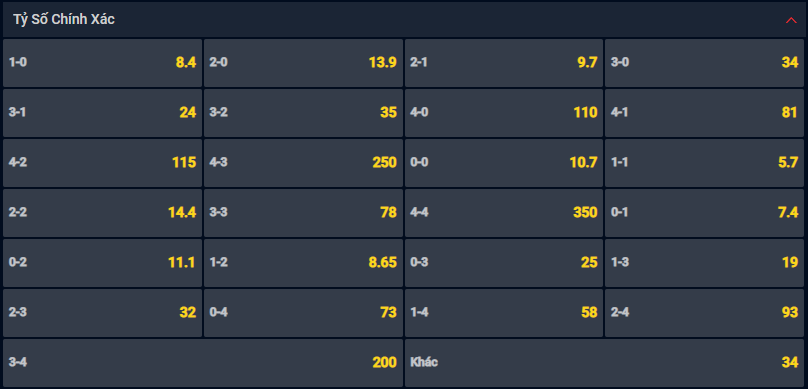The width and height of the screenshot is (808, 389).
Task: Pick the Khác option at 34
Action: (x=604, y=363)
